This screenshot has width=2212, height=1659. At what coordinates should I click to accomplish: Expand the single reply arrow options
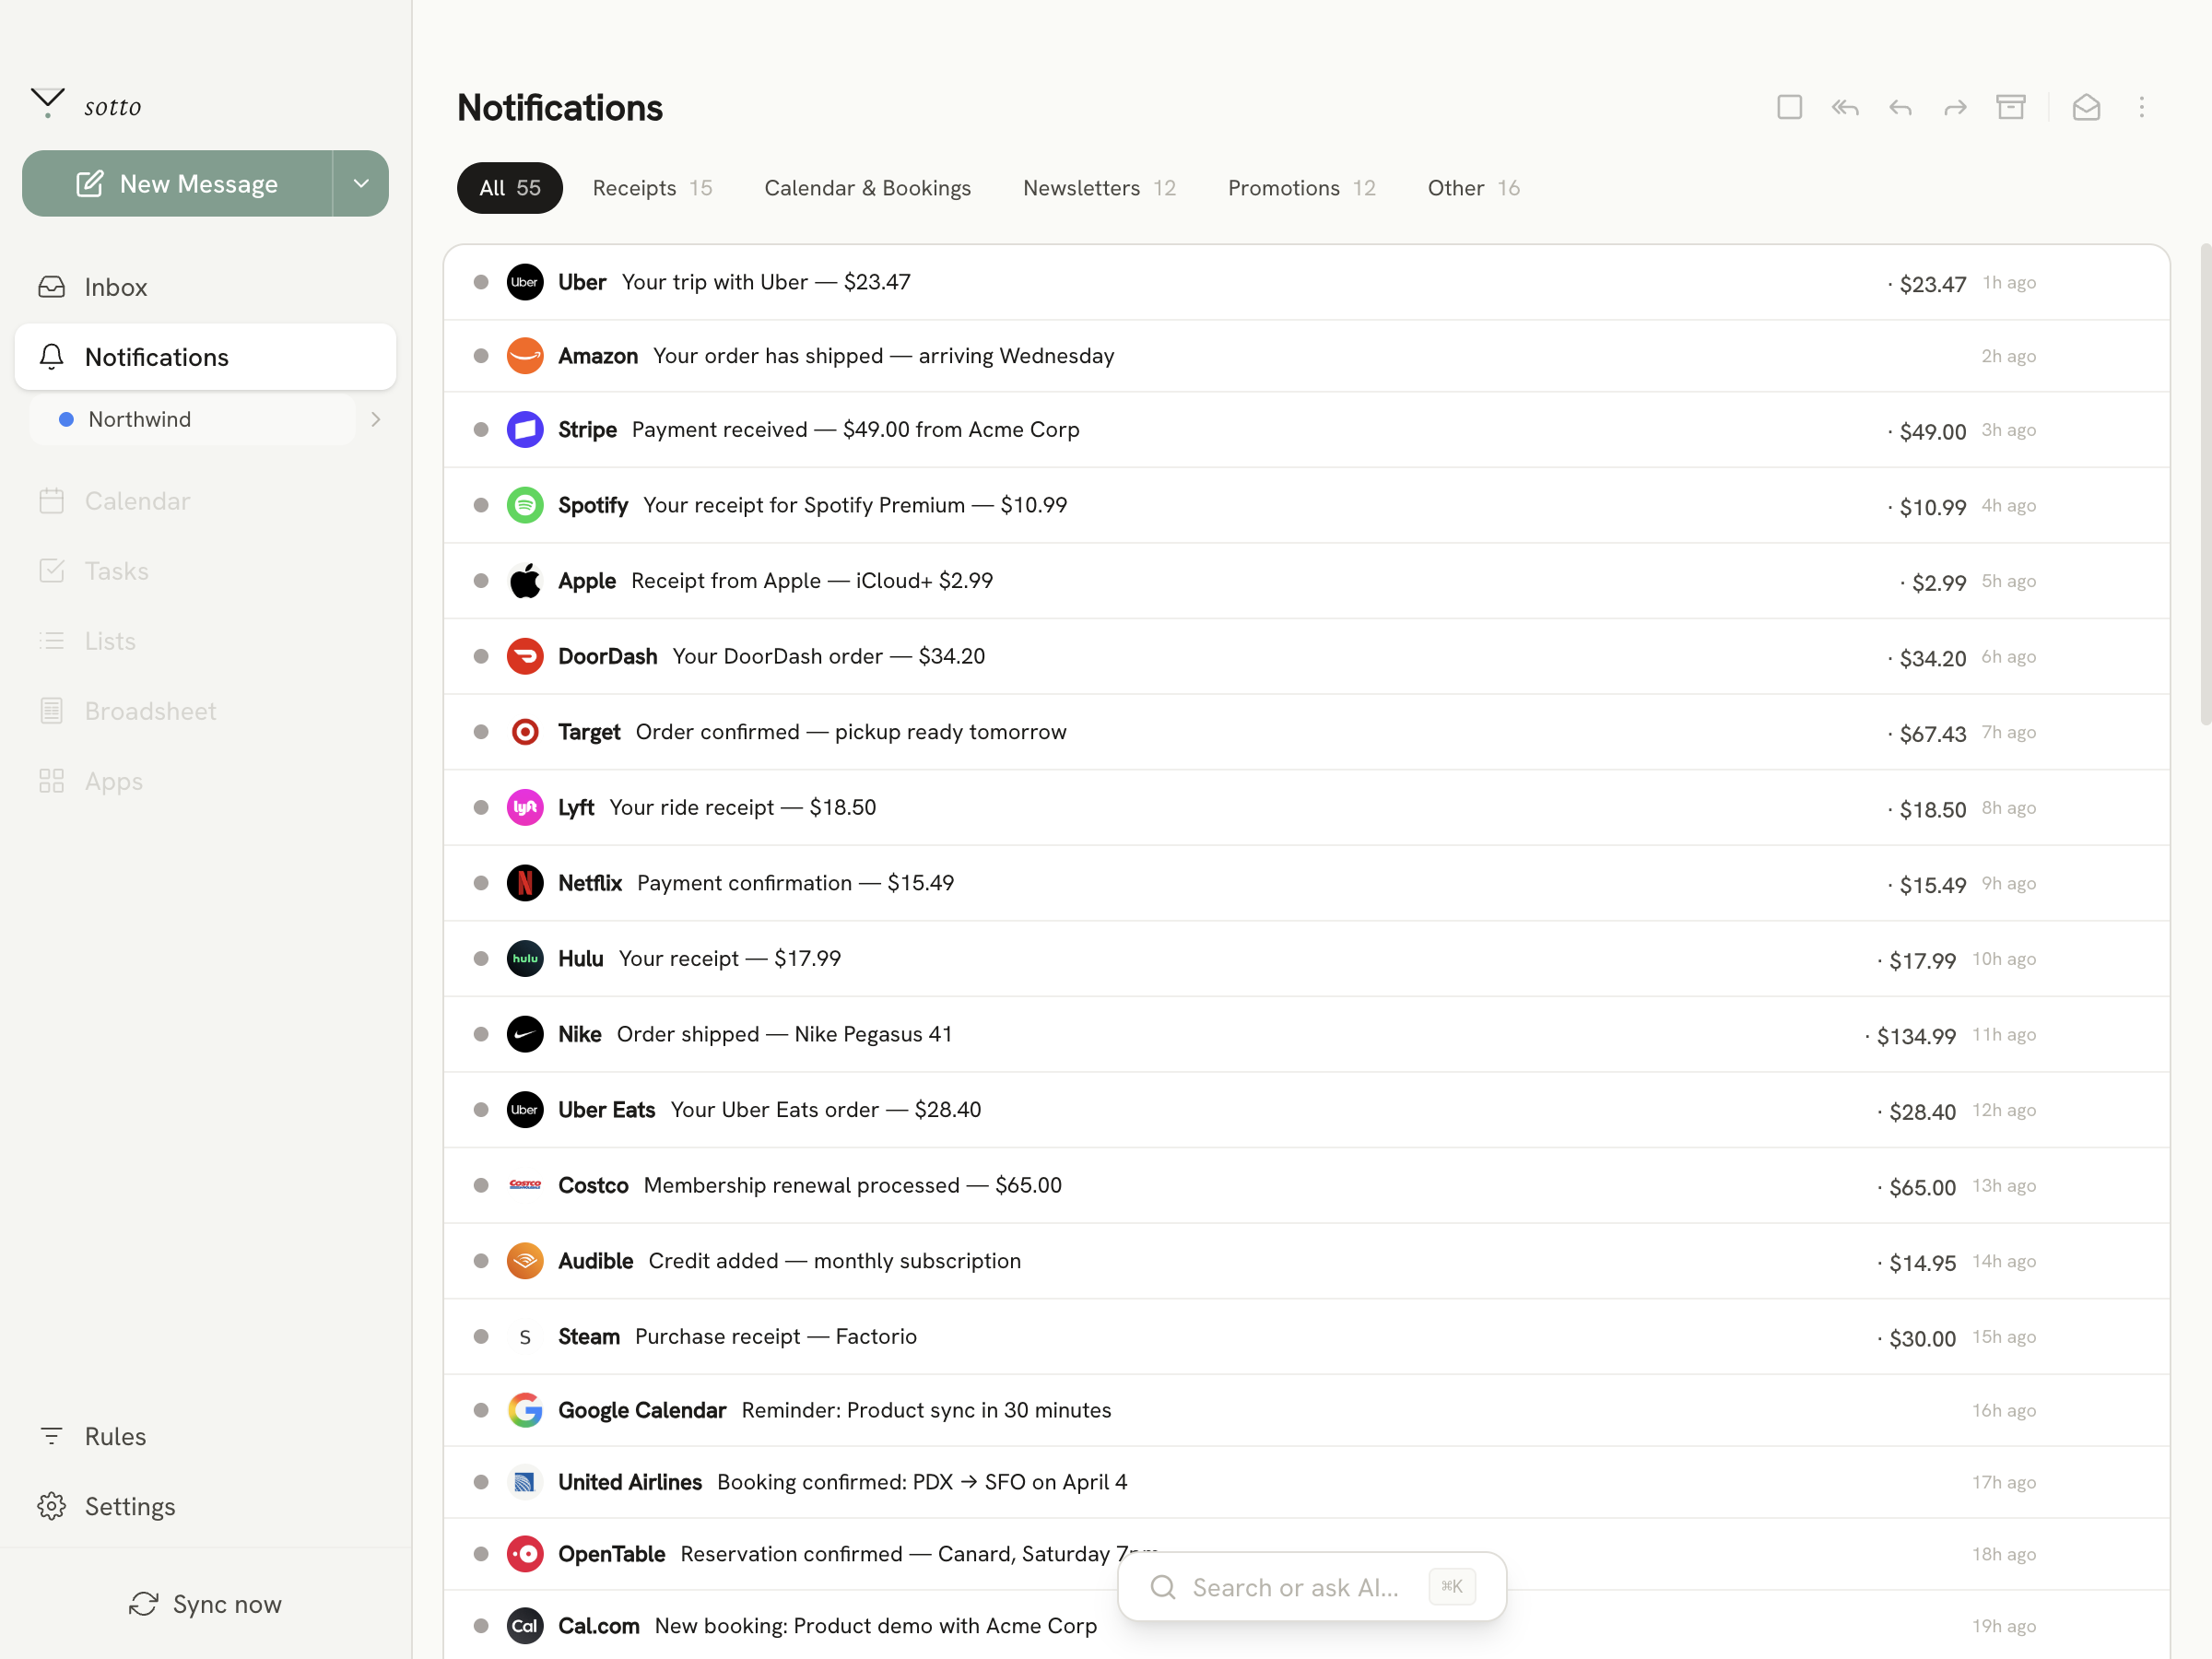tap(1900, 107)
